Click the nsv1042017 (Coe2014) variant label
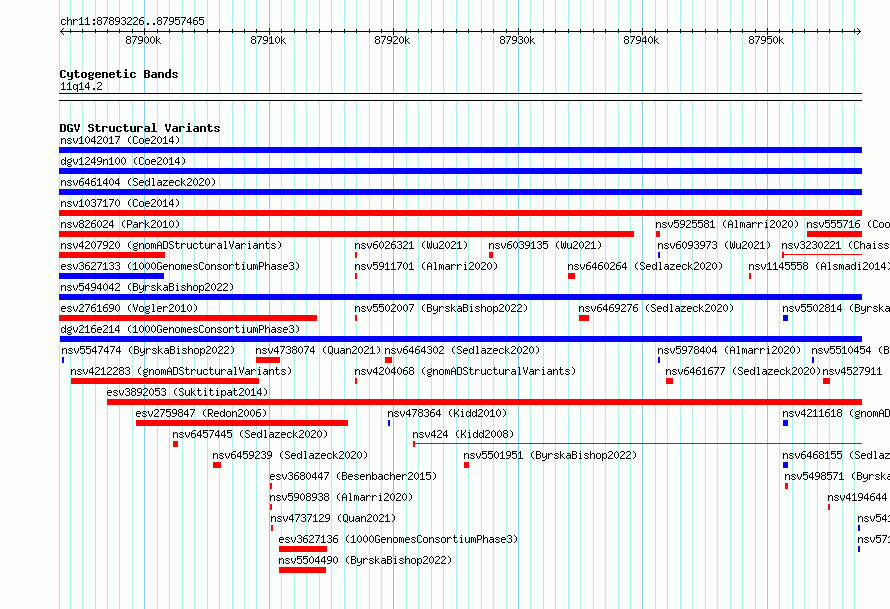890x609 pixels. 120,140
